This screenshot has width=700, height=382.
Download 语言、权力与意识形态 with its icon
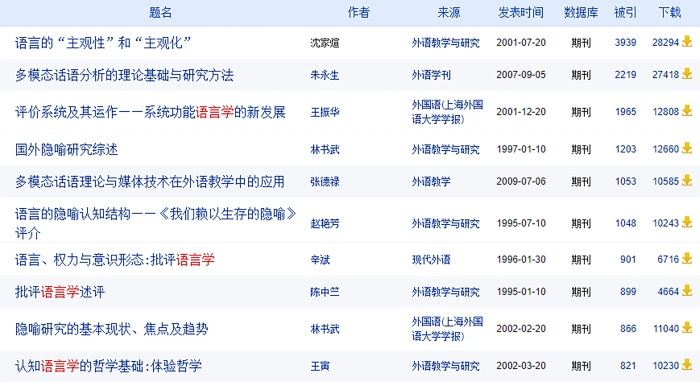click(687, 258)
